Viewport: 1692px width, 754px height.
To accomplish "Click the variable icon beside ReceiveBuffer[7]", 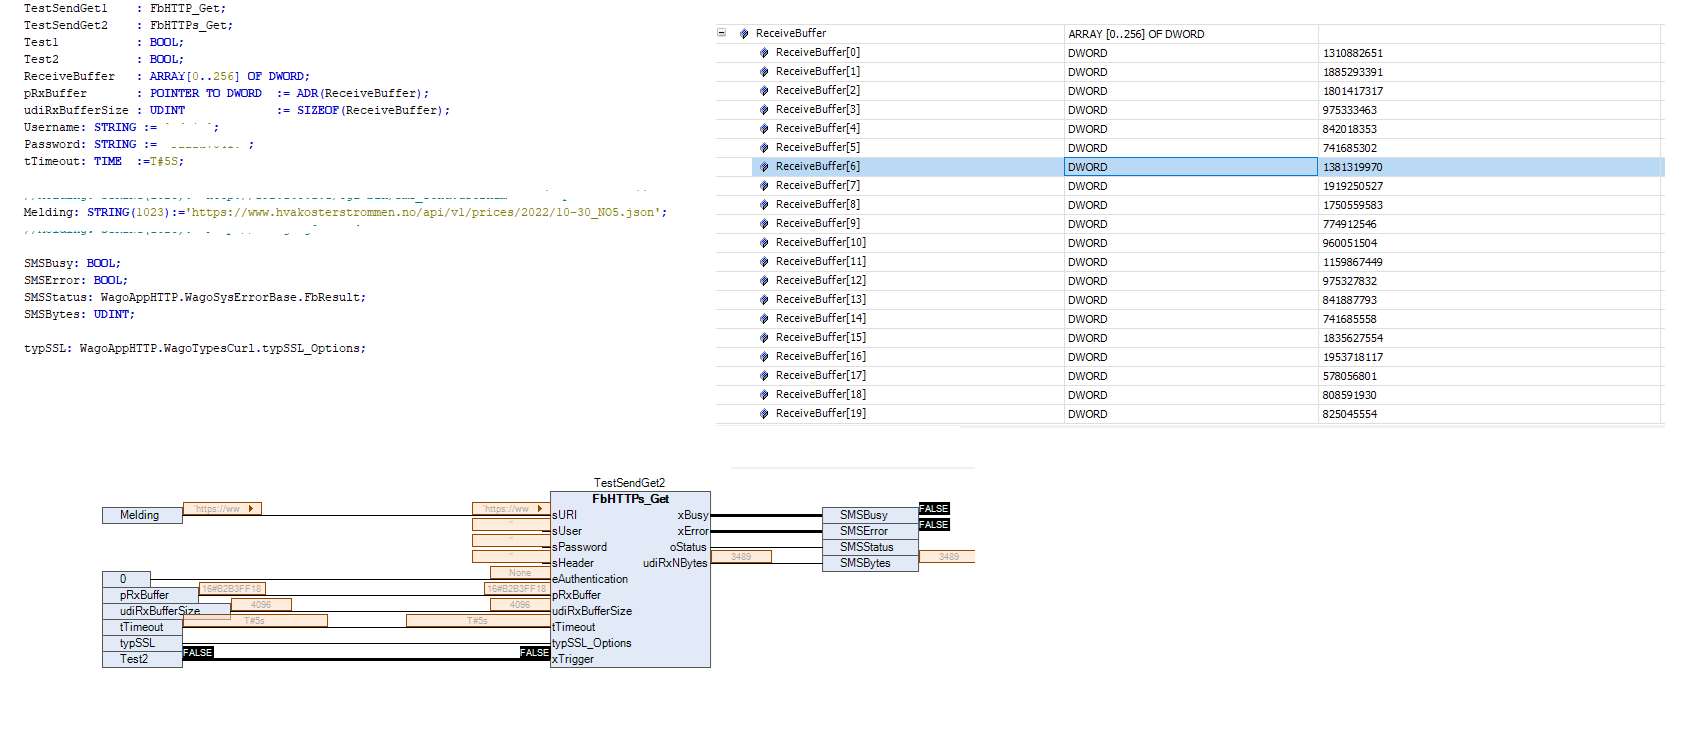I will tap(764, 186).
